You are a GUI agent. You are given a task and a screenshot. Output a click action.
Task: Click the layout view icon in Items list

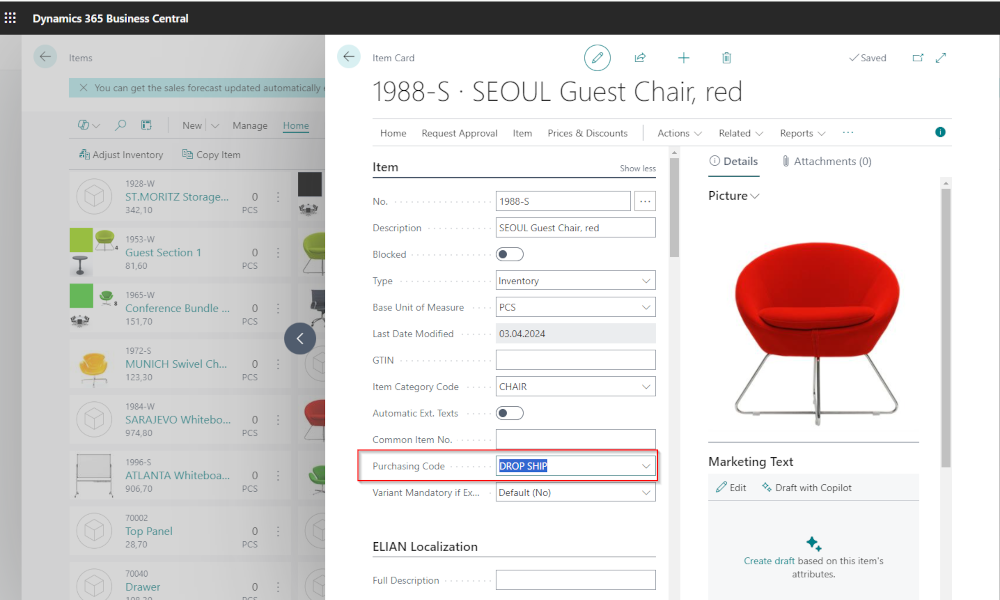coord(146,125)
